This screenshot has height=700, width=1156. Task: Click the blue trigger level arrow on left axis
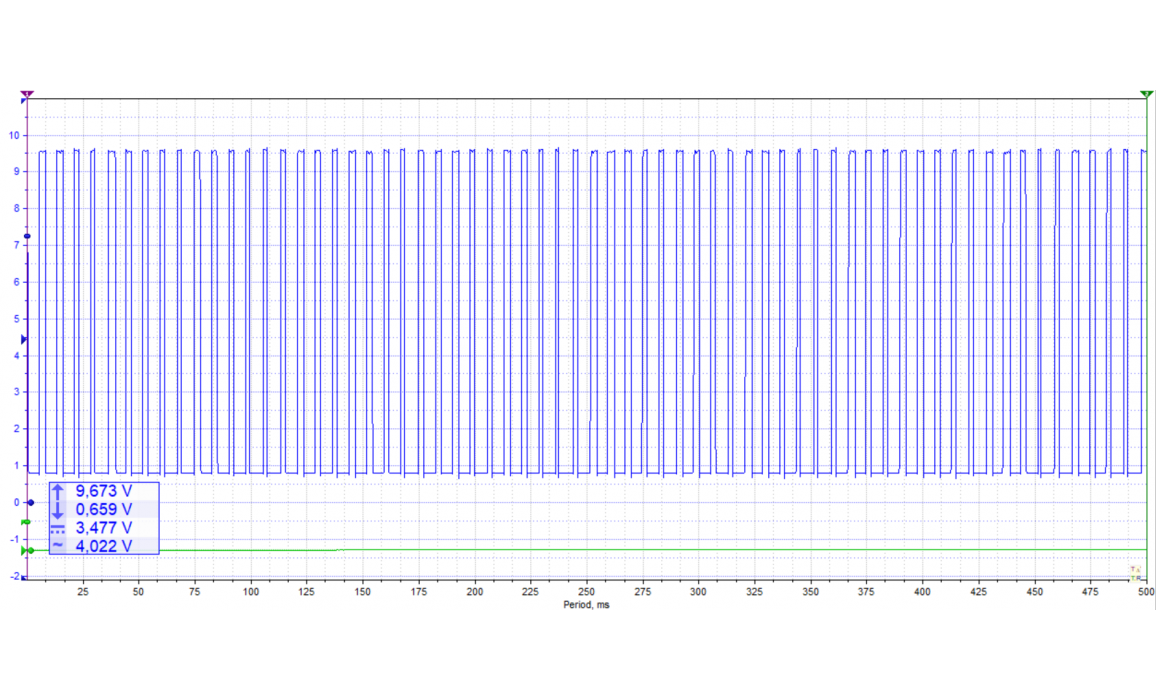(x=25, y=340)
